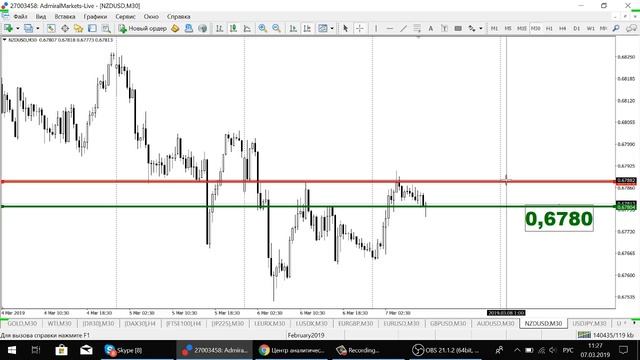
Task: Switch to the USDJPY,M30 chart tab
Action: coord(589,323)
